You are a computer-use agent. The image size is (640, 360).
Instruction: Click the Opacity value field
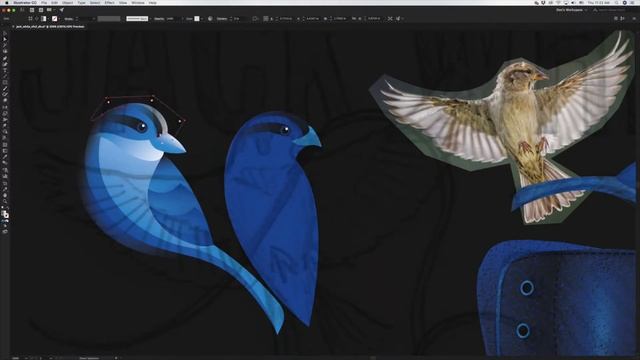point(173,19)
